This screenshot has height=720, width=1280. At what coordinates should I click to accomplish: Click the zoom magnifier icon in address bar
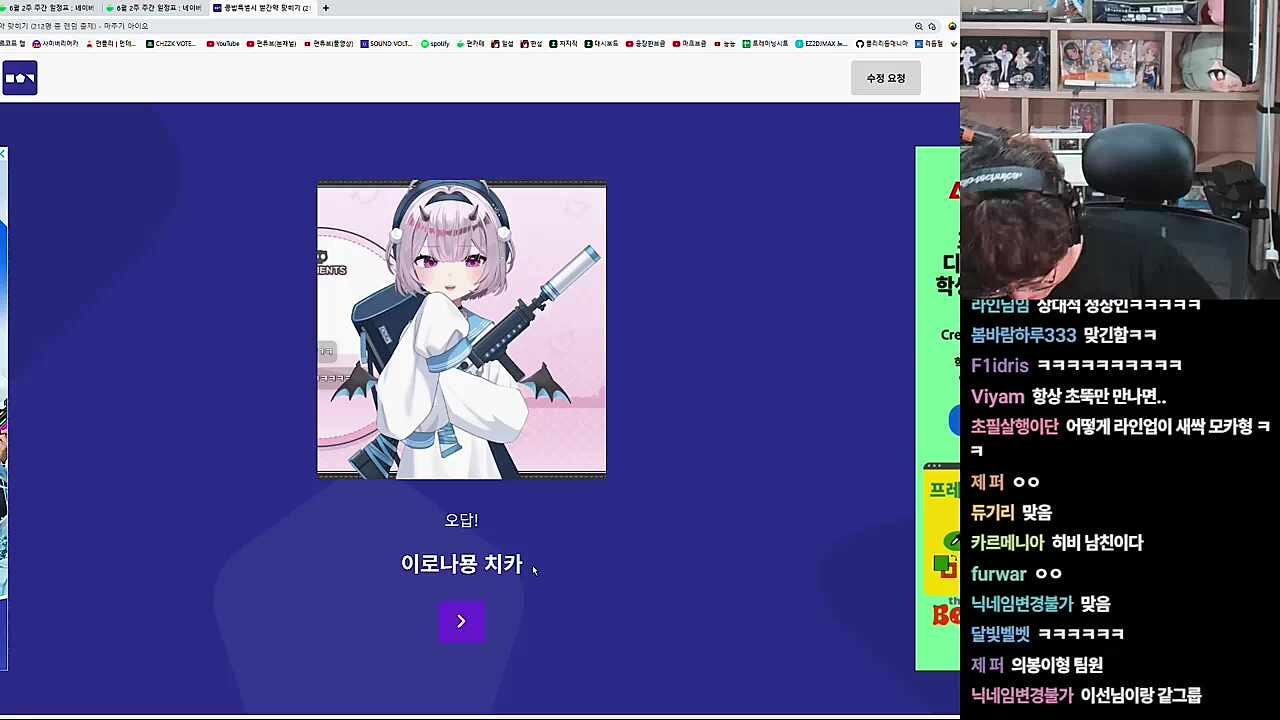pyautogui.click(x=918, y=26)
